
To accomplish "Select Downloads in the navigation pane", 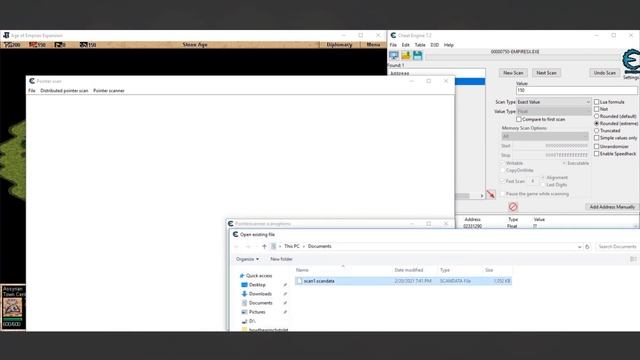I will pos(256,294).
